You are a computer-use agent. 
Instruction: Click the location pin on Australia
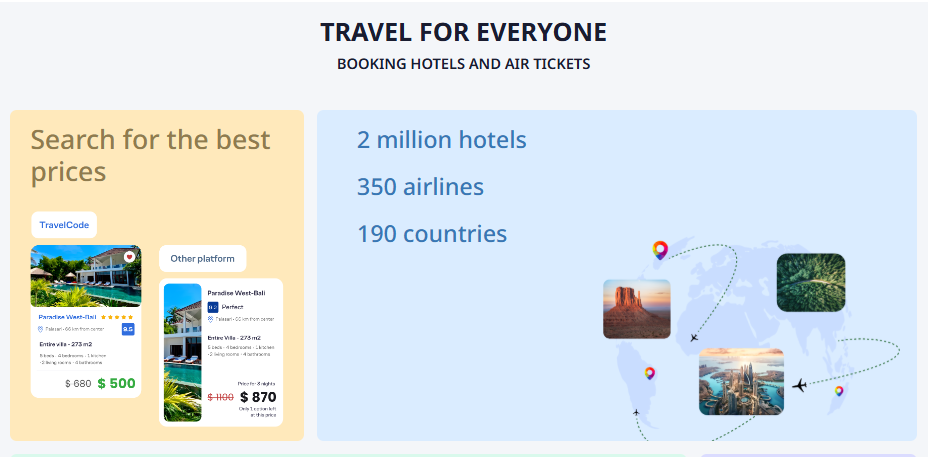[x=839, y=391]
